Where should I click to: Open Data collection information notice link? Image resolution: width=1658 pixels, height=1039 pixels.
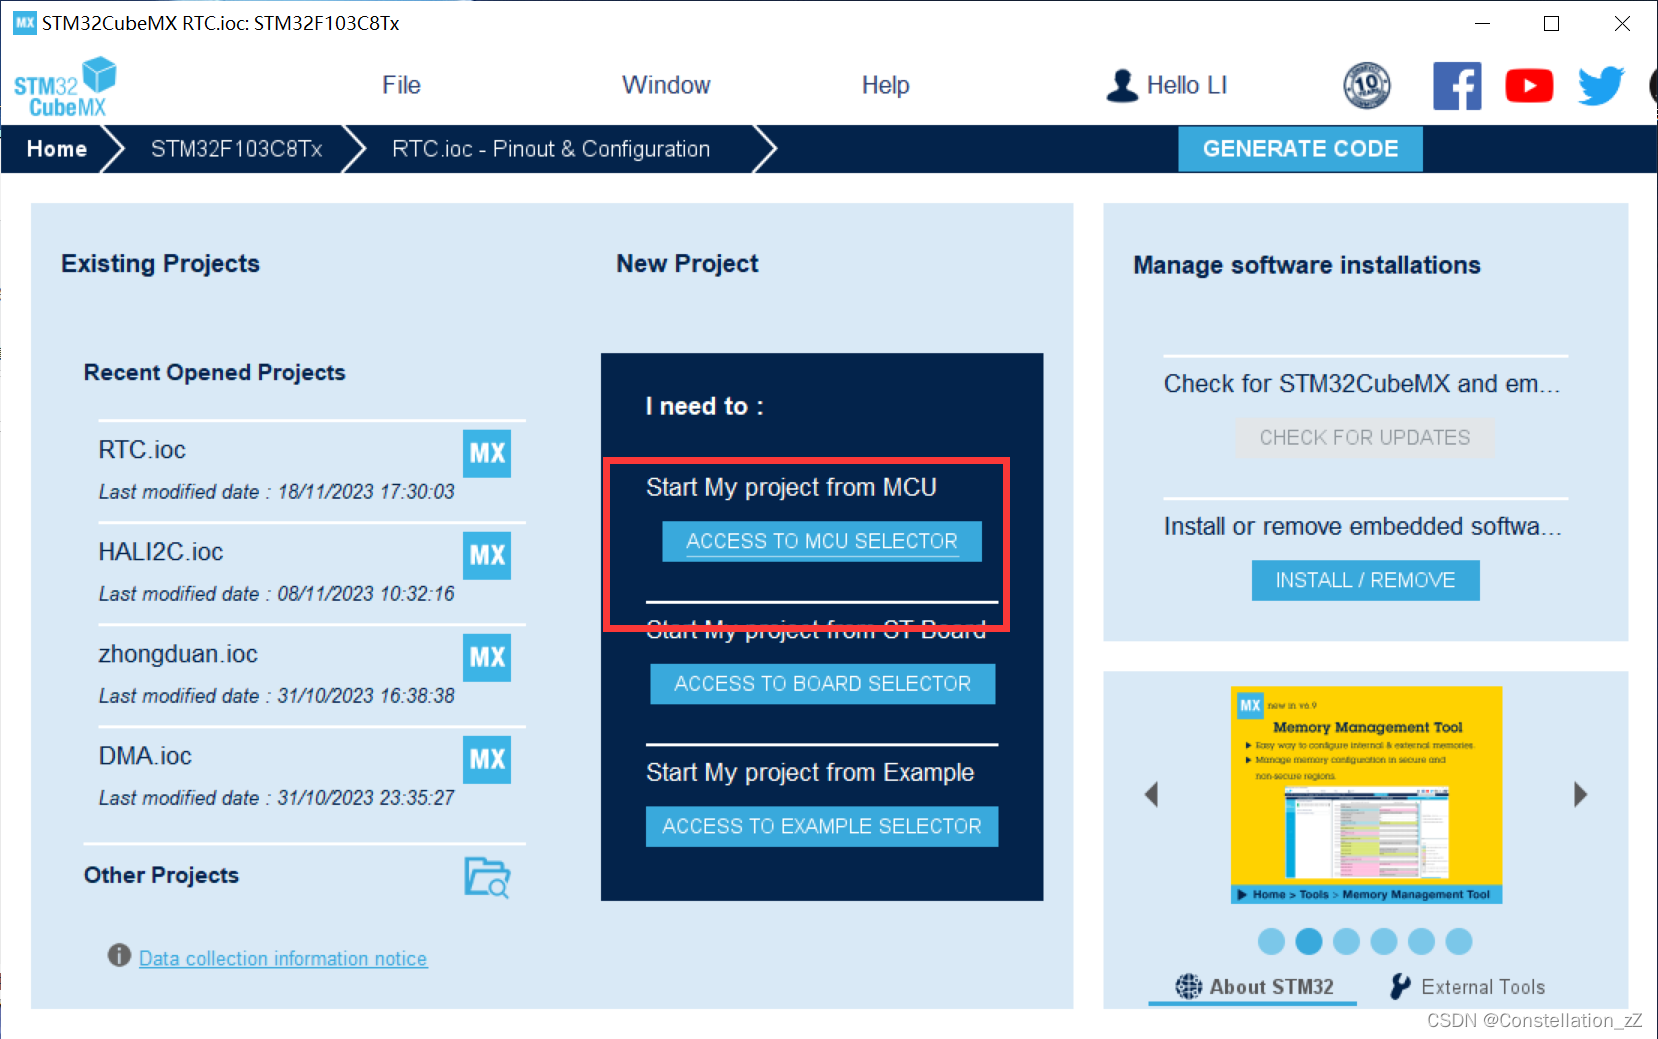[283, 958]
